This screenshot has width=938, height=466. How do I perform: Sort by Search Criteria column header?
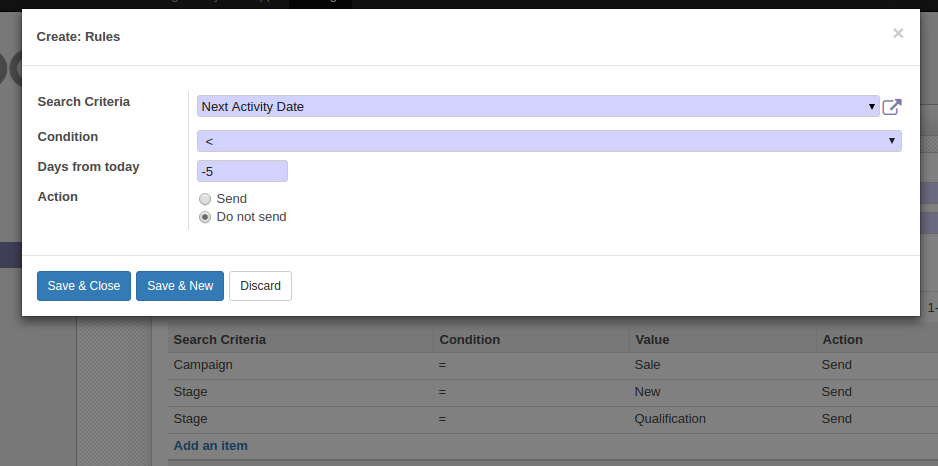click(220, 340)
